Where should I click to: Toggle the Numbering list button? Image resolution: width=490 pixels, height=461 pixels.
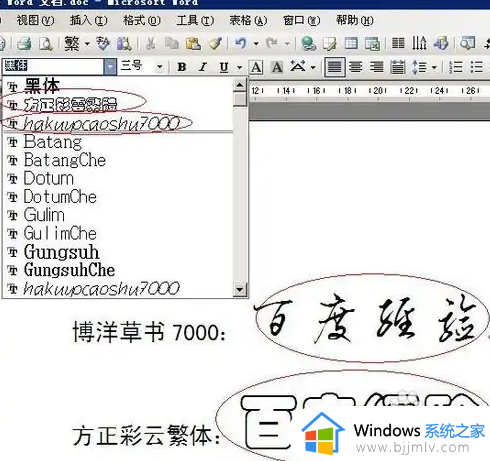pos(455,67)
